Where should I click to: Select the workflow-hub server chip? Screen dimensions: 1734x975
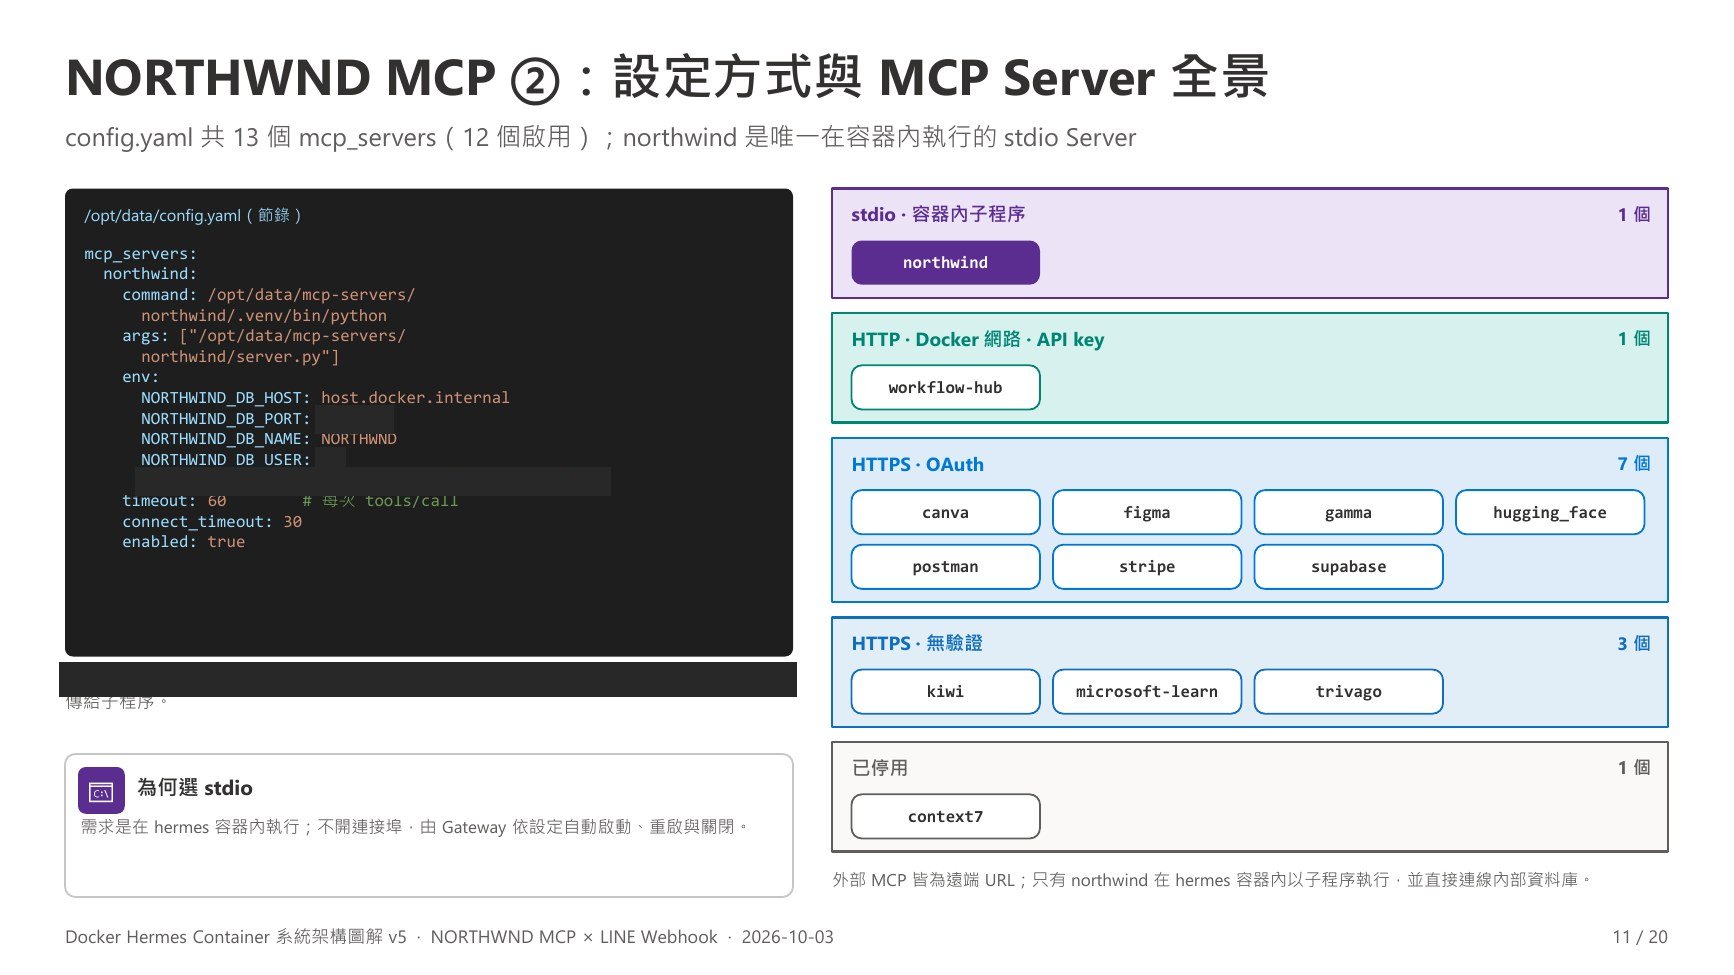coord(945,388)
